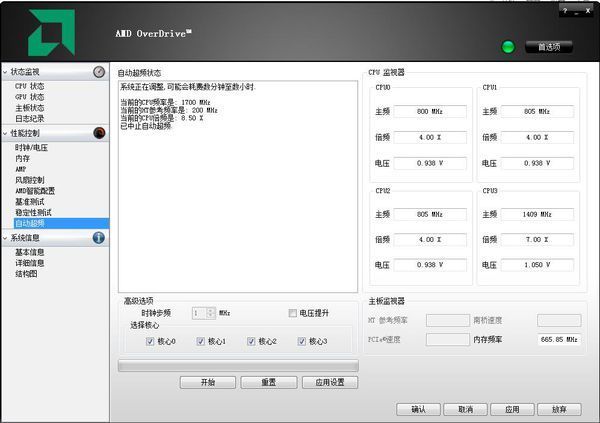Toggle the 核心0 checkbox
The image size is (600, 423).
pyautogui.click(x=150, y=341)
